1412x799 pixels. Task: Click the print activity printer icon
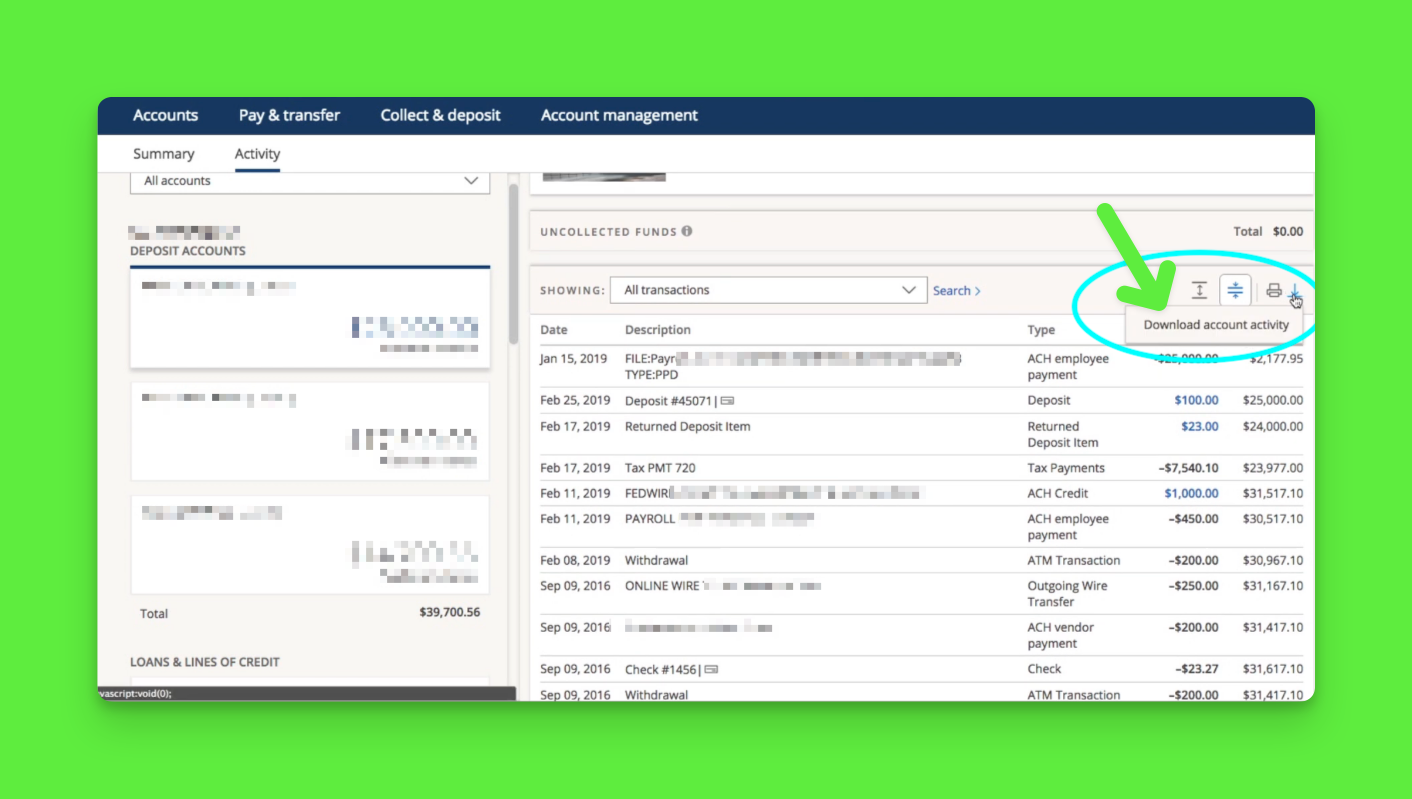1273,291
